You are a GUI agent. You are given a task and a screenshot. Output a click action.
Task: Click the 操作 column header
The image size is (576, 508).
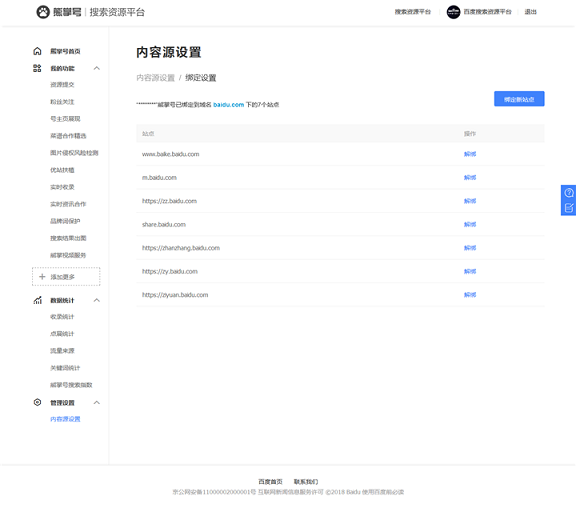tap(470, 134)
